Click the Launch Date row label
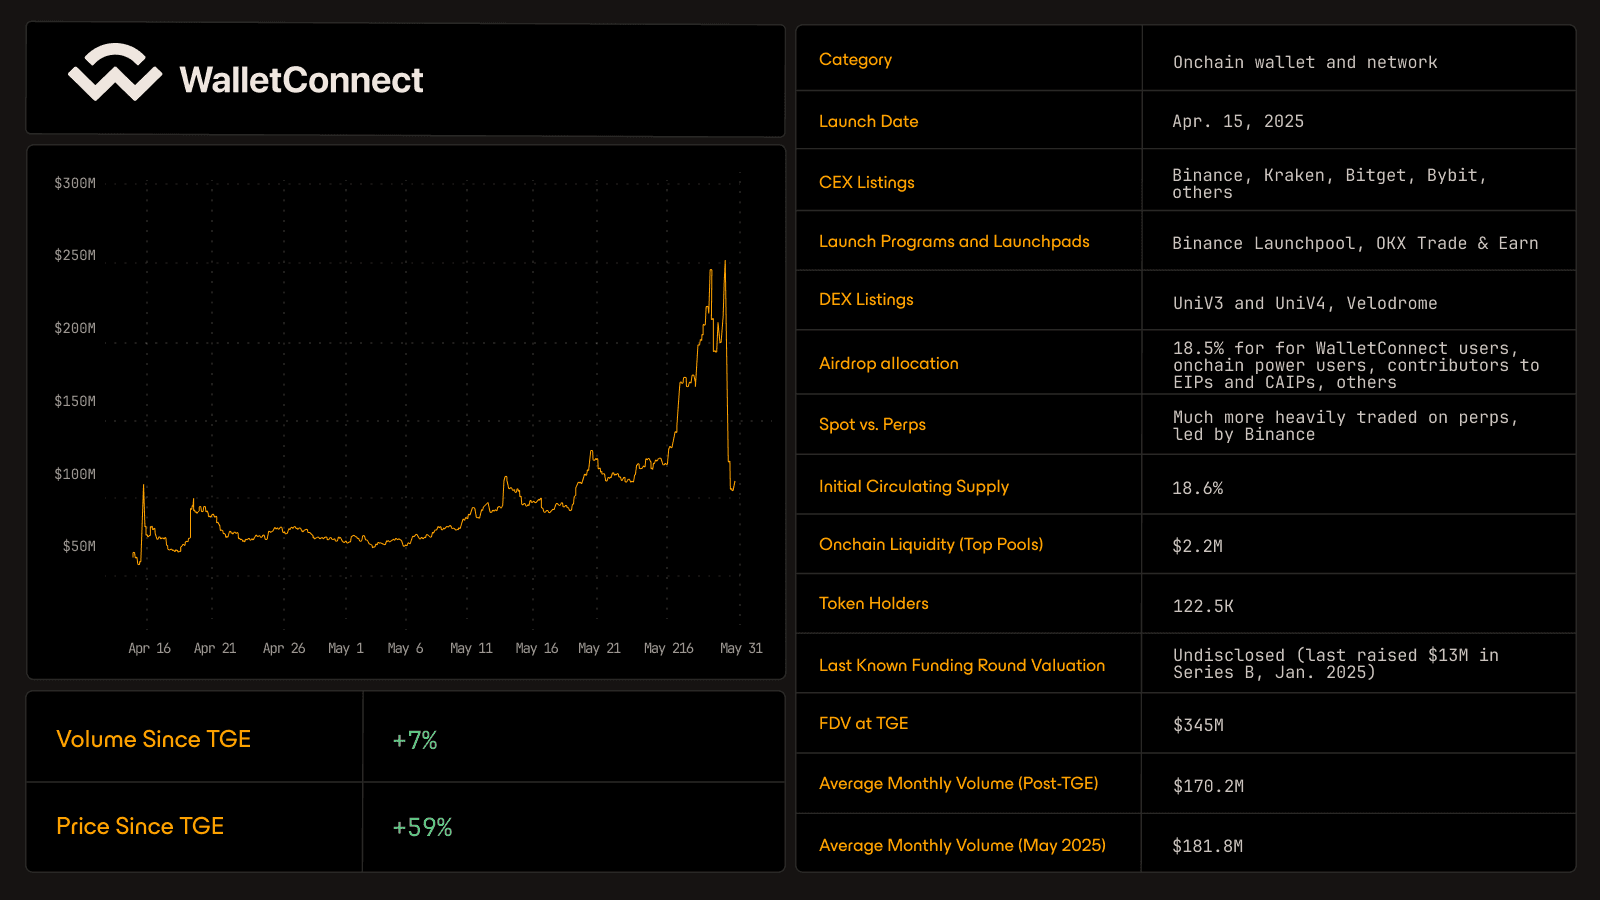 pos(868,121)
